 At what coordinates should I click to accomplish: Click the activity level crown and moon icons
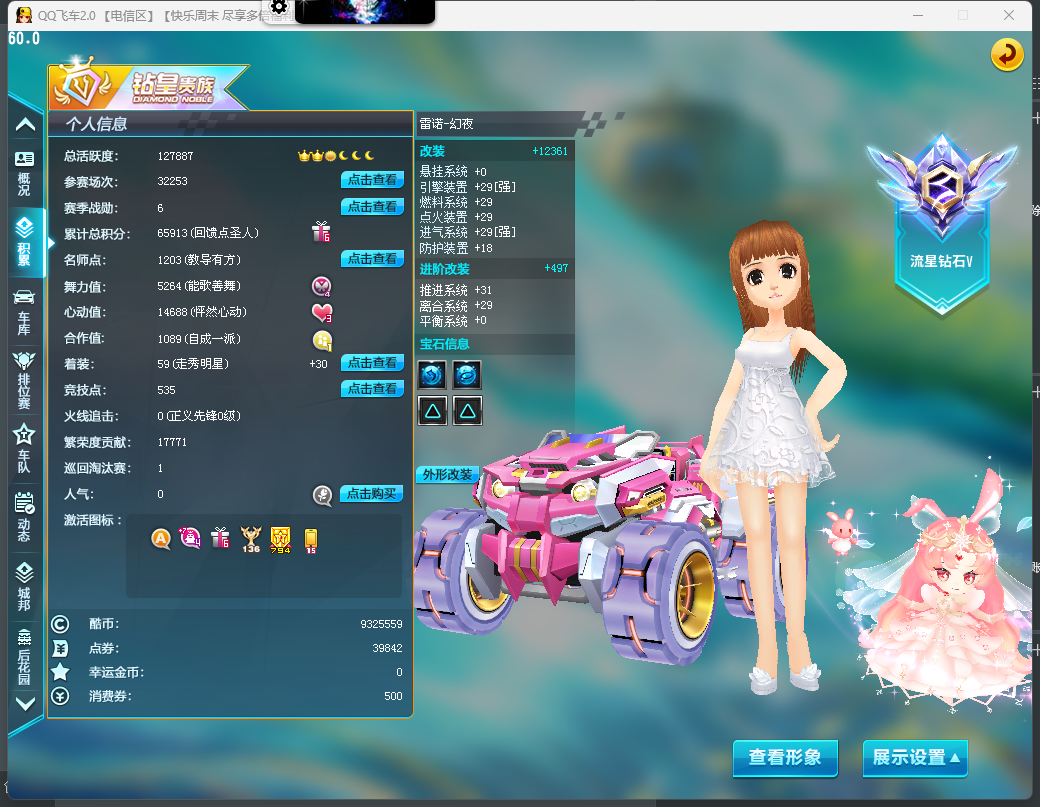tap(336, 156)
